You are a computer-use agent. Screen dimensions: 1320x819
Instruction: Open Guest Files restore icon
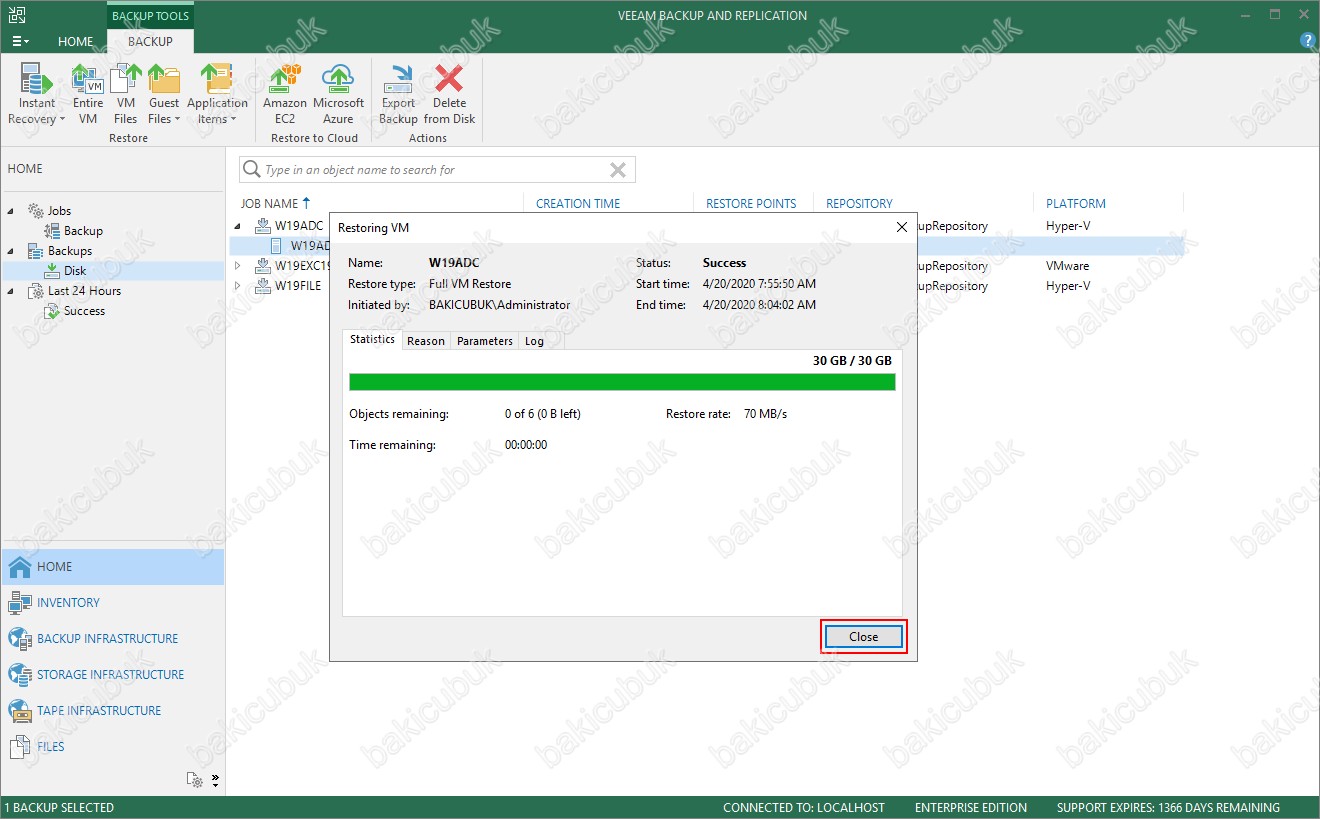164,95
